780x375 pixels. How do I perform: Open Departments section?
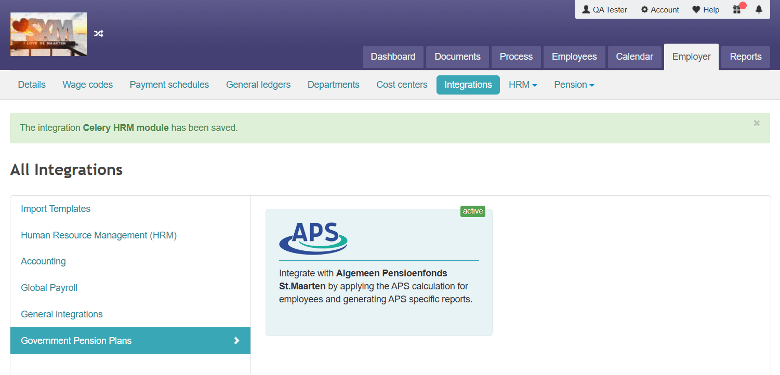[x=333, y=85]
